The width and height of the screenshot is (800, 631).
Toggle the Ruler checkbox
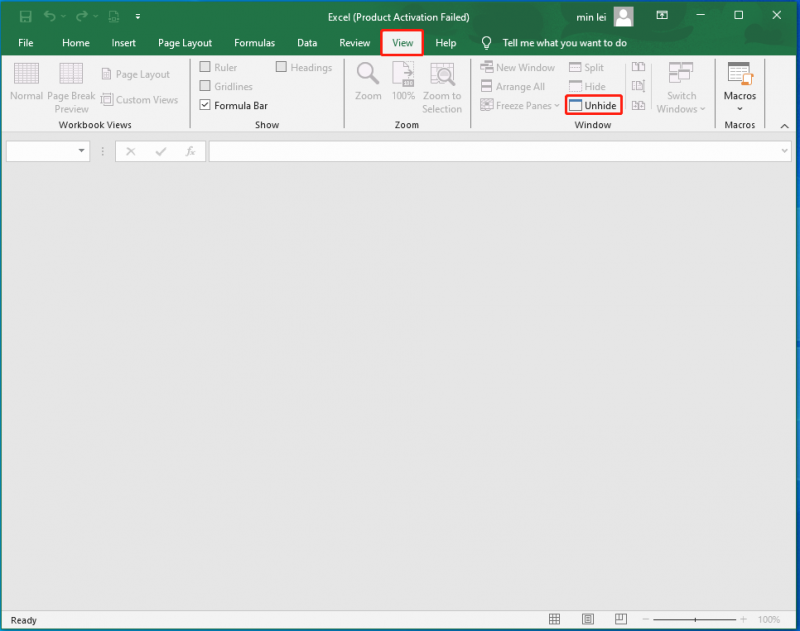(x=205, y=67)
